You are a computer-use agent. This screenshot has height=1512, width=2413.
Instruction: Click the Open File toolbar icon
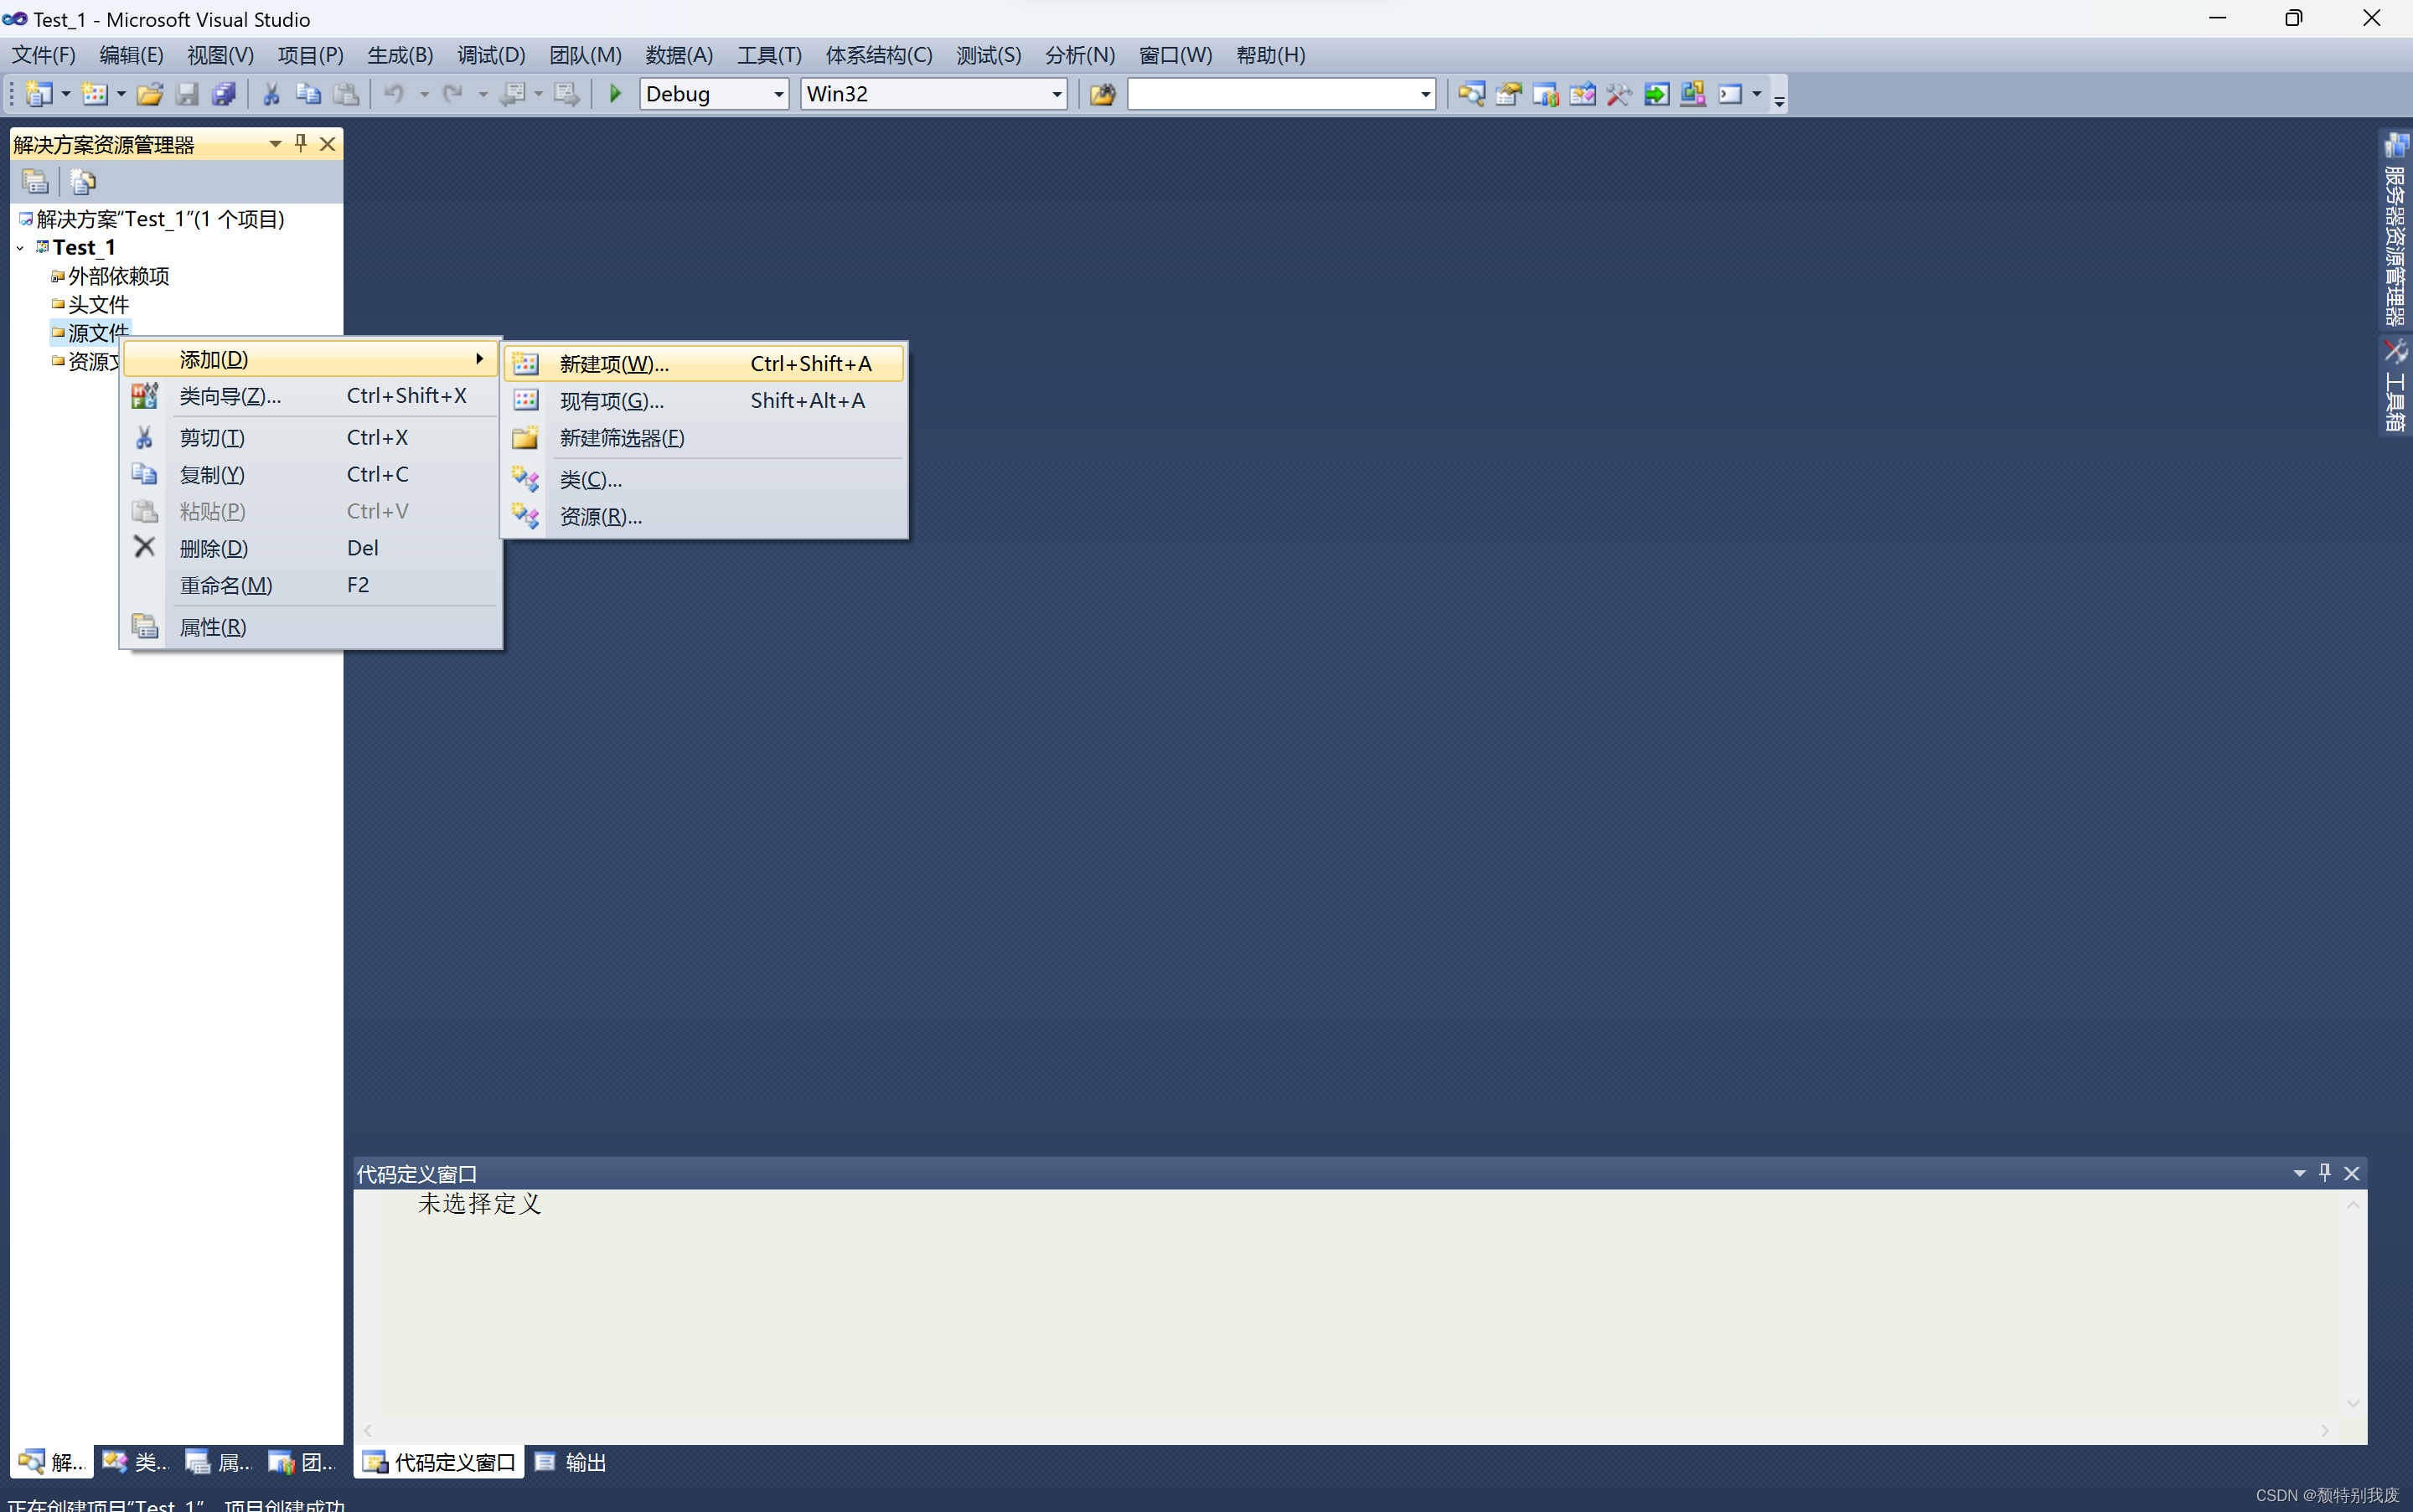click(x=150, y=94)
